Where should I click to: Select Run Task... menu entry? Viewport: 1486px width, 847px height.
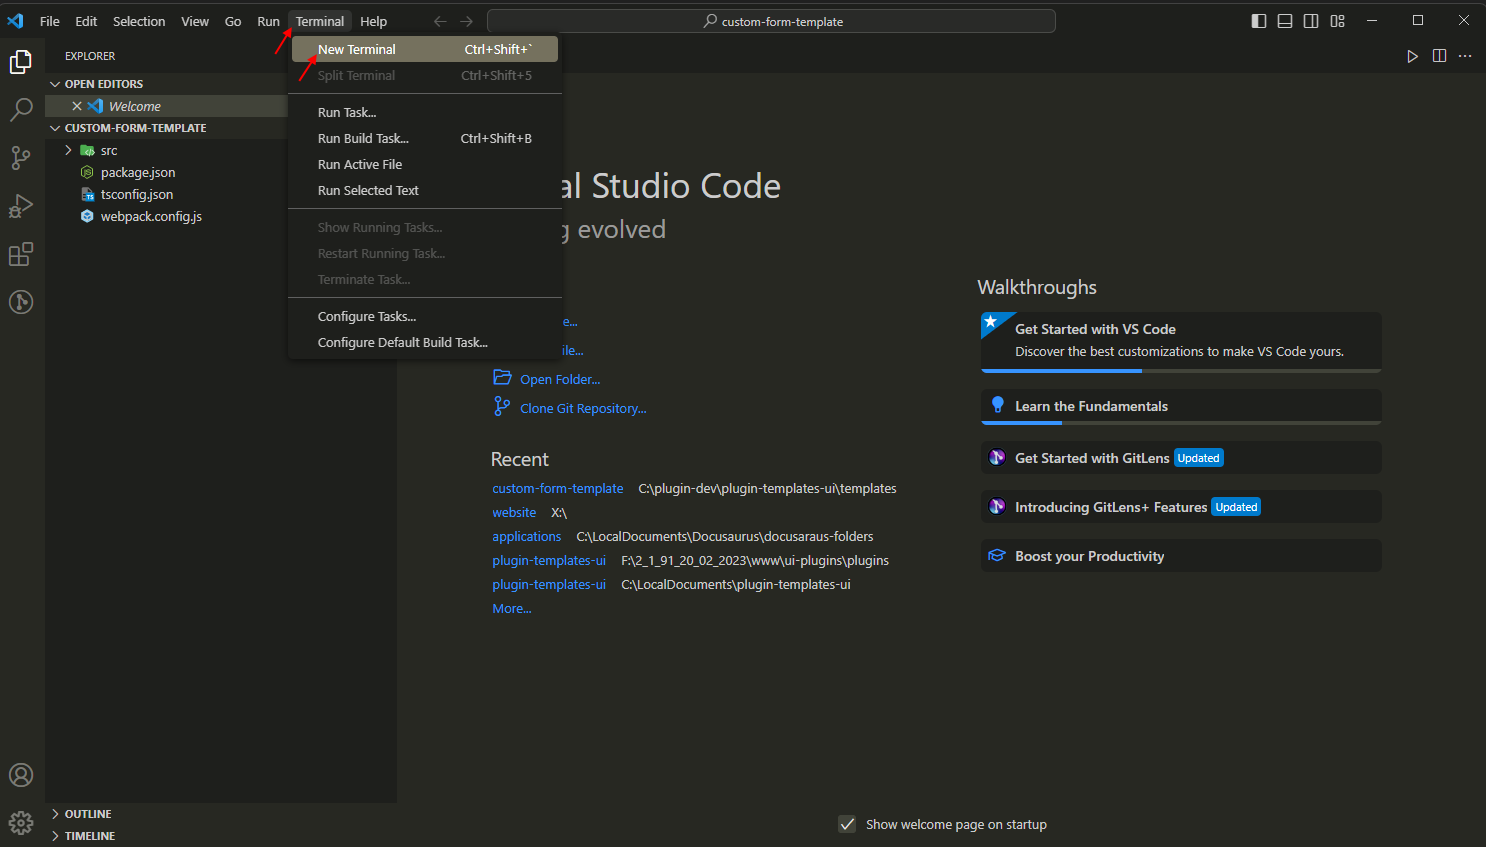click(x=425, y=112)
